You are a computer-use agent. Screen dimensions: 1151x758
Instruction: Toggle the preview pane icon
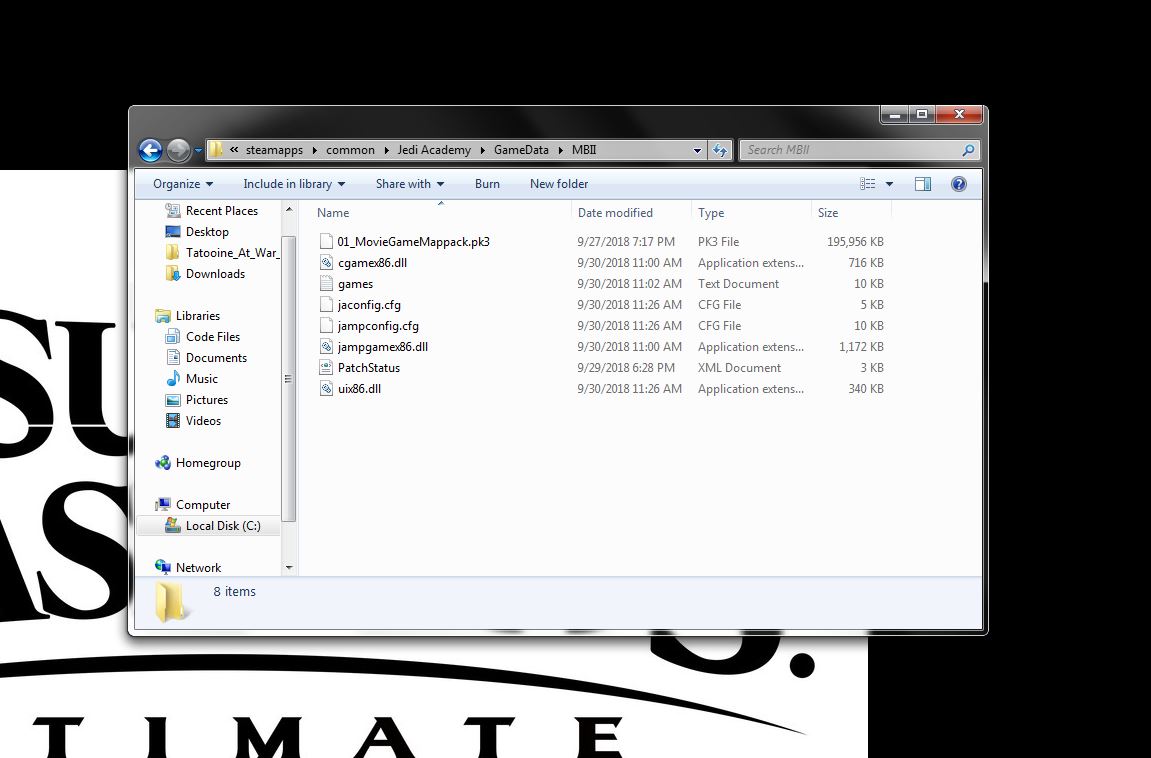click(x=923, y=184)
